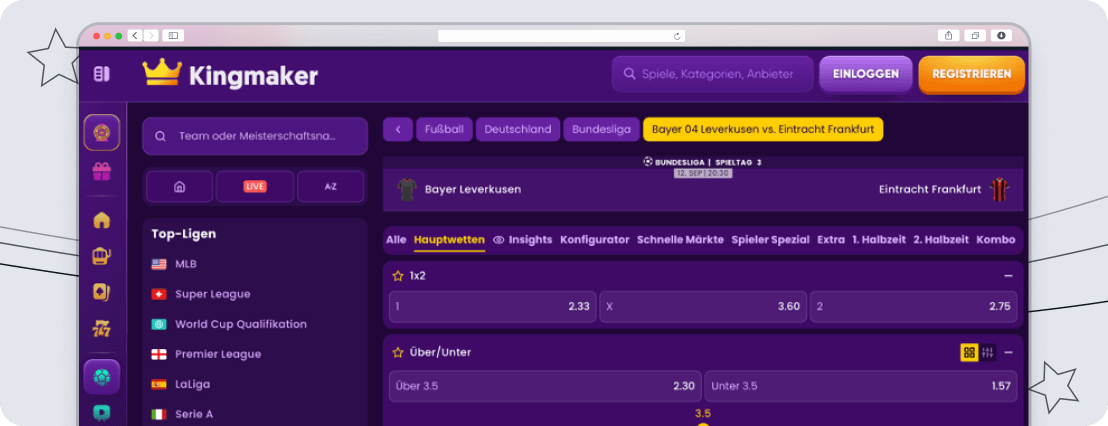Open the 2. Halbzeit tab
The width and height of the screenshot is (1108, 426).
(941, 239)
